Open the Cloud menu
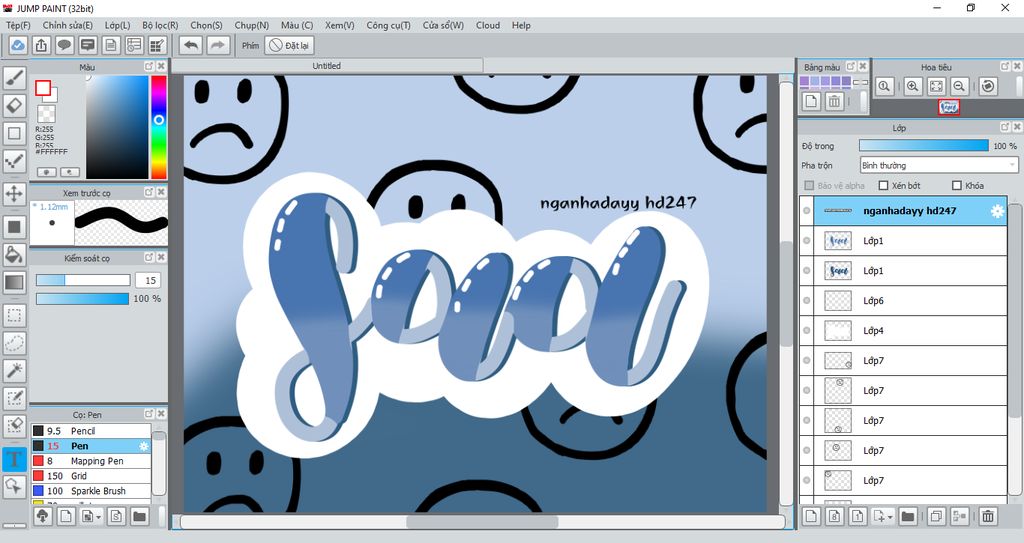 point(488,25)
